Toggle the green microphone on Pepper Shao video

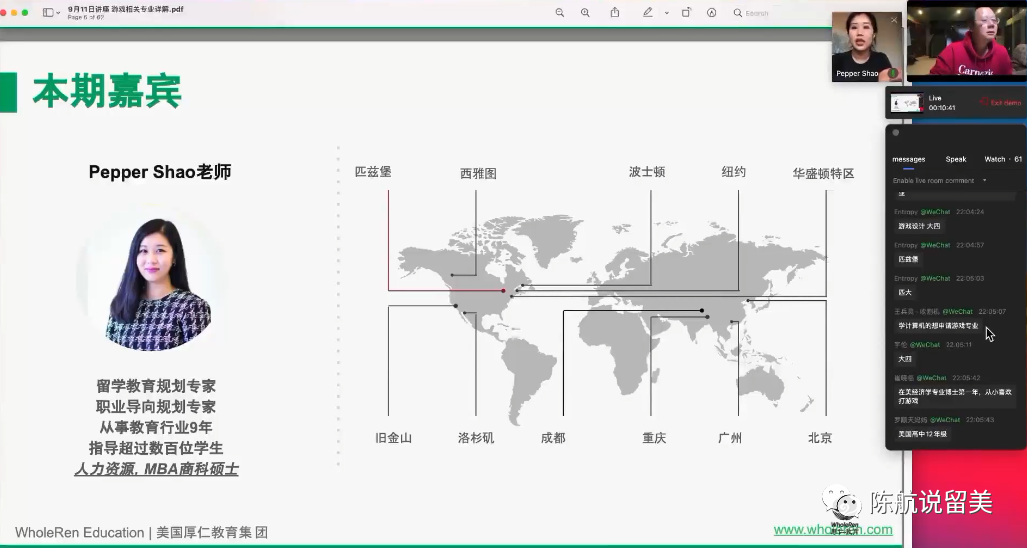pos(891,73)
